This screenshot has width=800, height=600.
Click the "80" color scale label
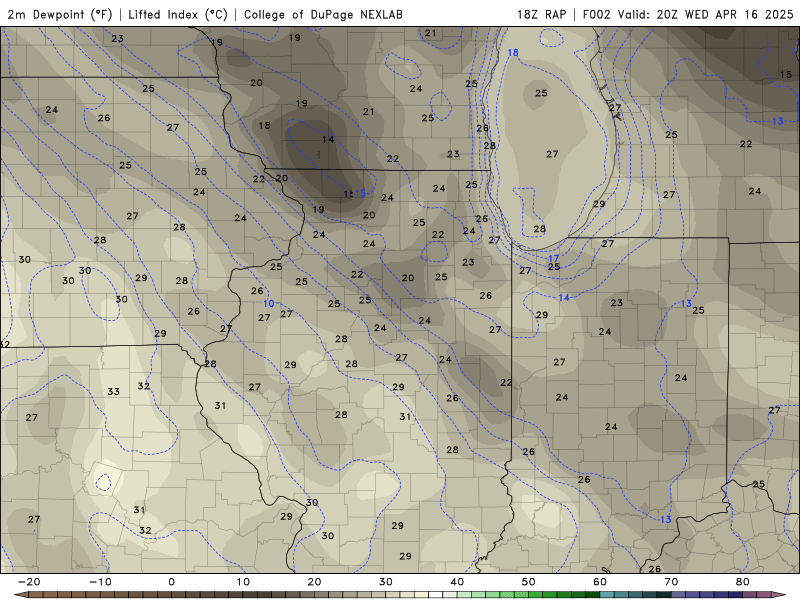point(743,582)
